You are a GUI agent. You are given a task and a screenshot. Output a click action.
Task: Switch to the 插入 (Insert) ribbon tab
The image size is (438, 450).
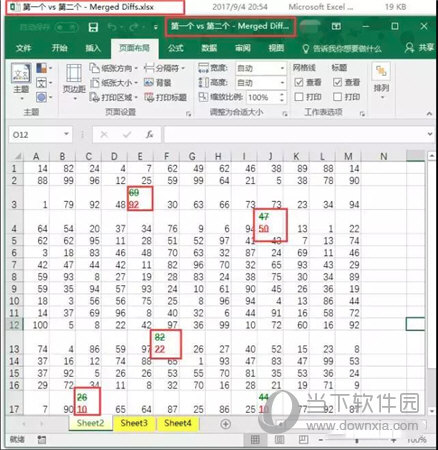pos(93,49)
